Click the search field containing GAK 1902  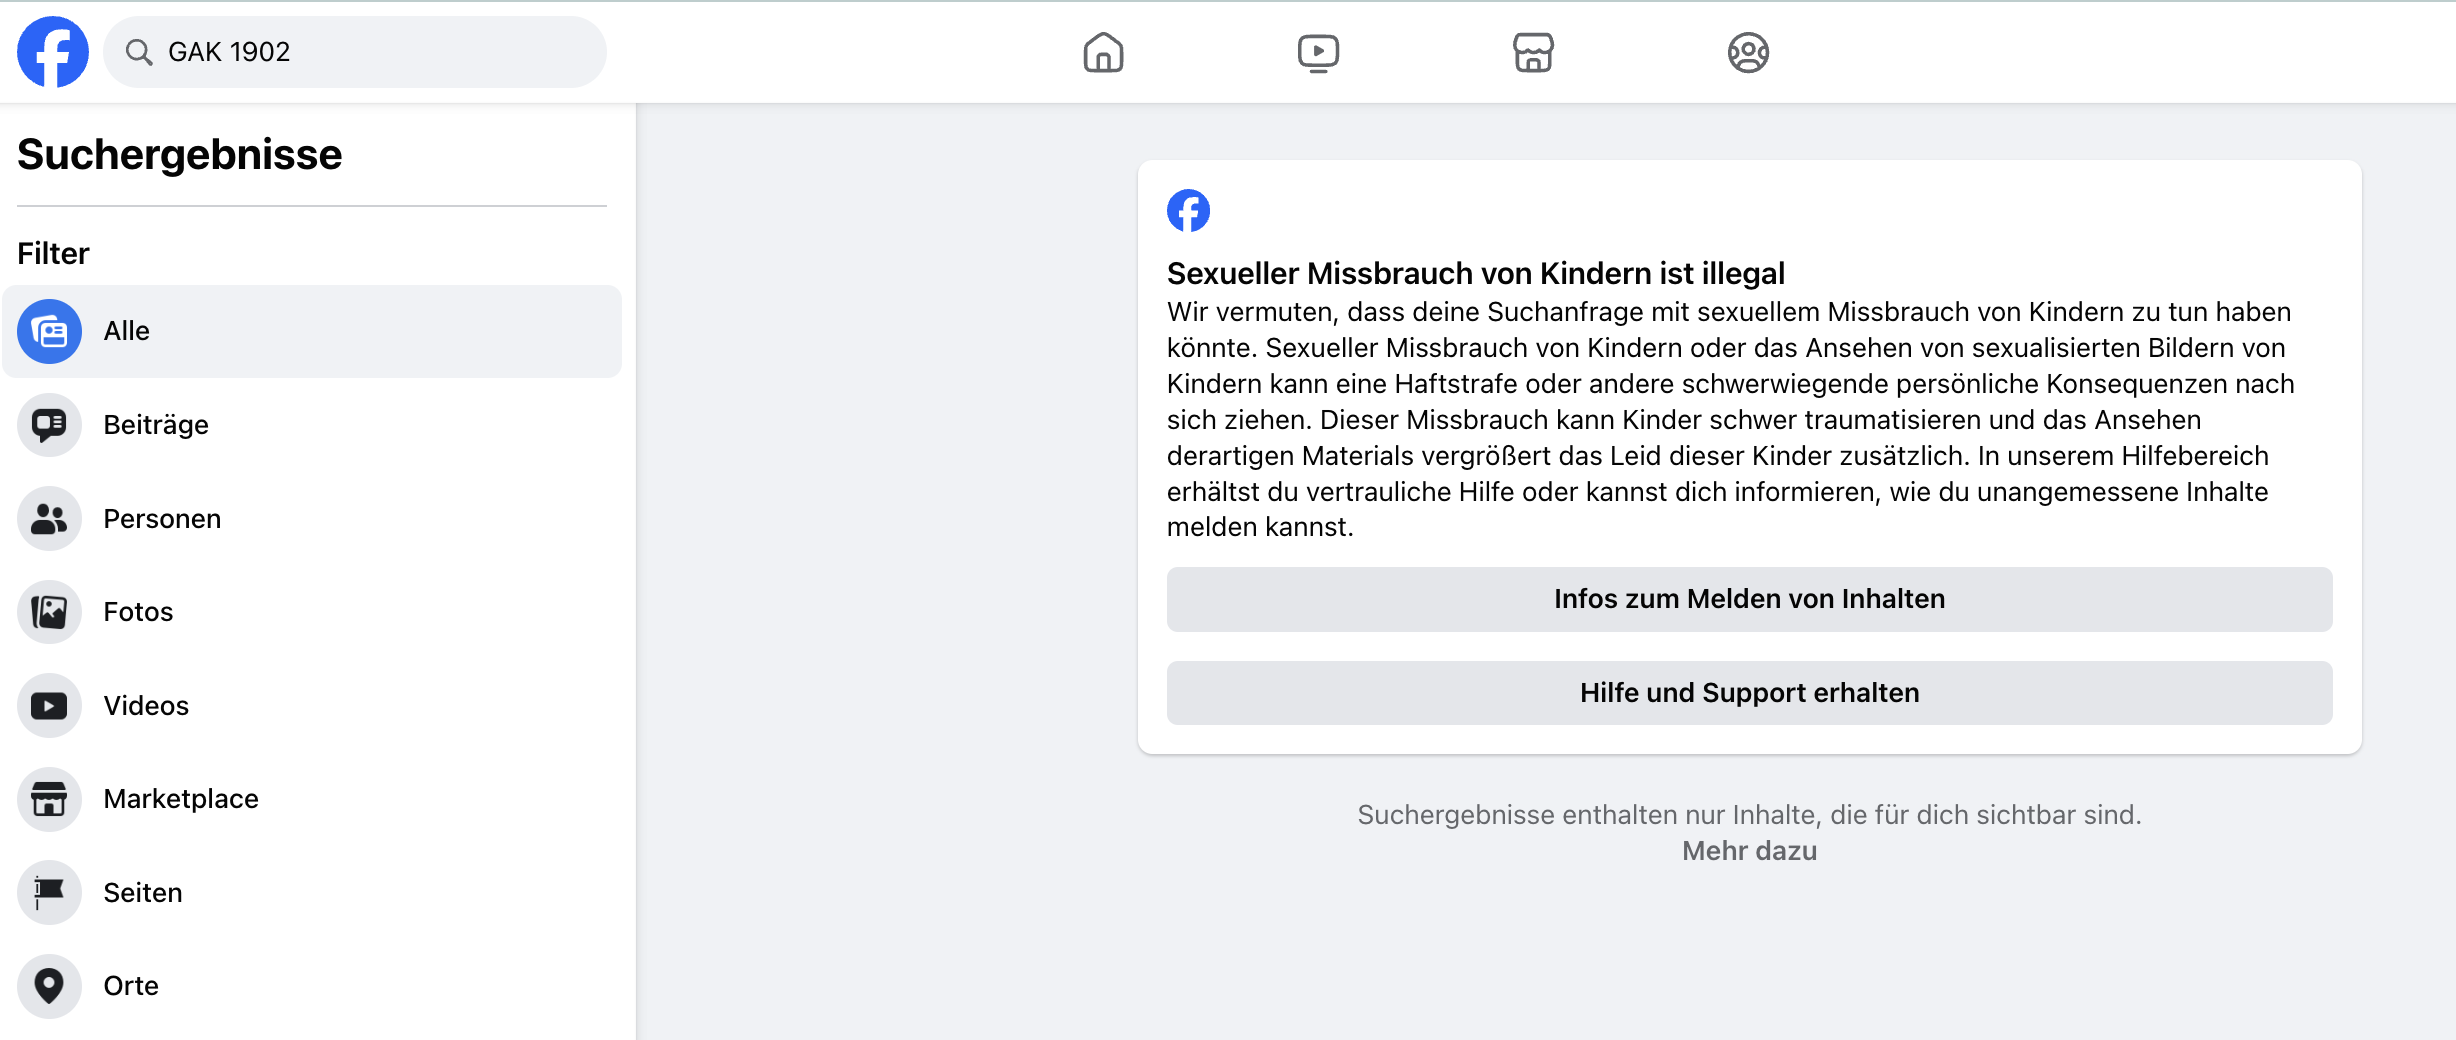tap(380, 52)
